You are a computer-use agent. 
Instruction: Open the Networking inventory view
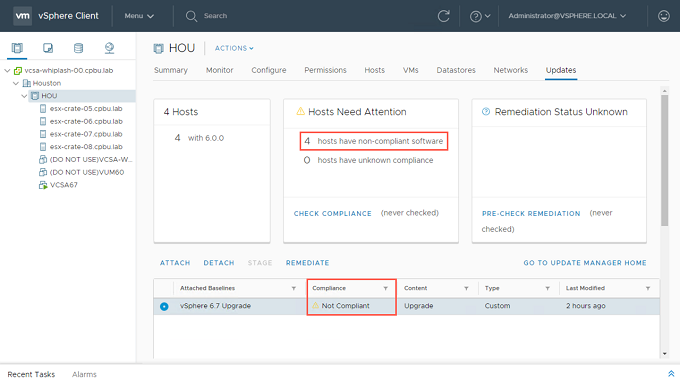pyautogui.click(x=109, y=48)
